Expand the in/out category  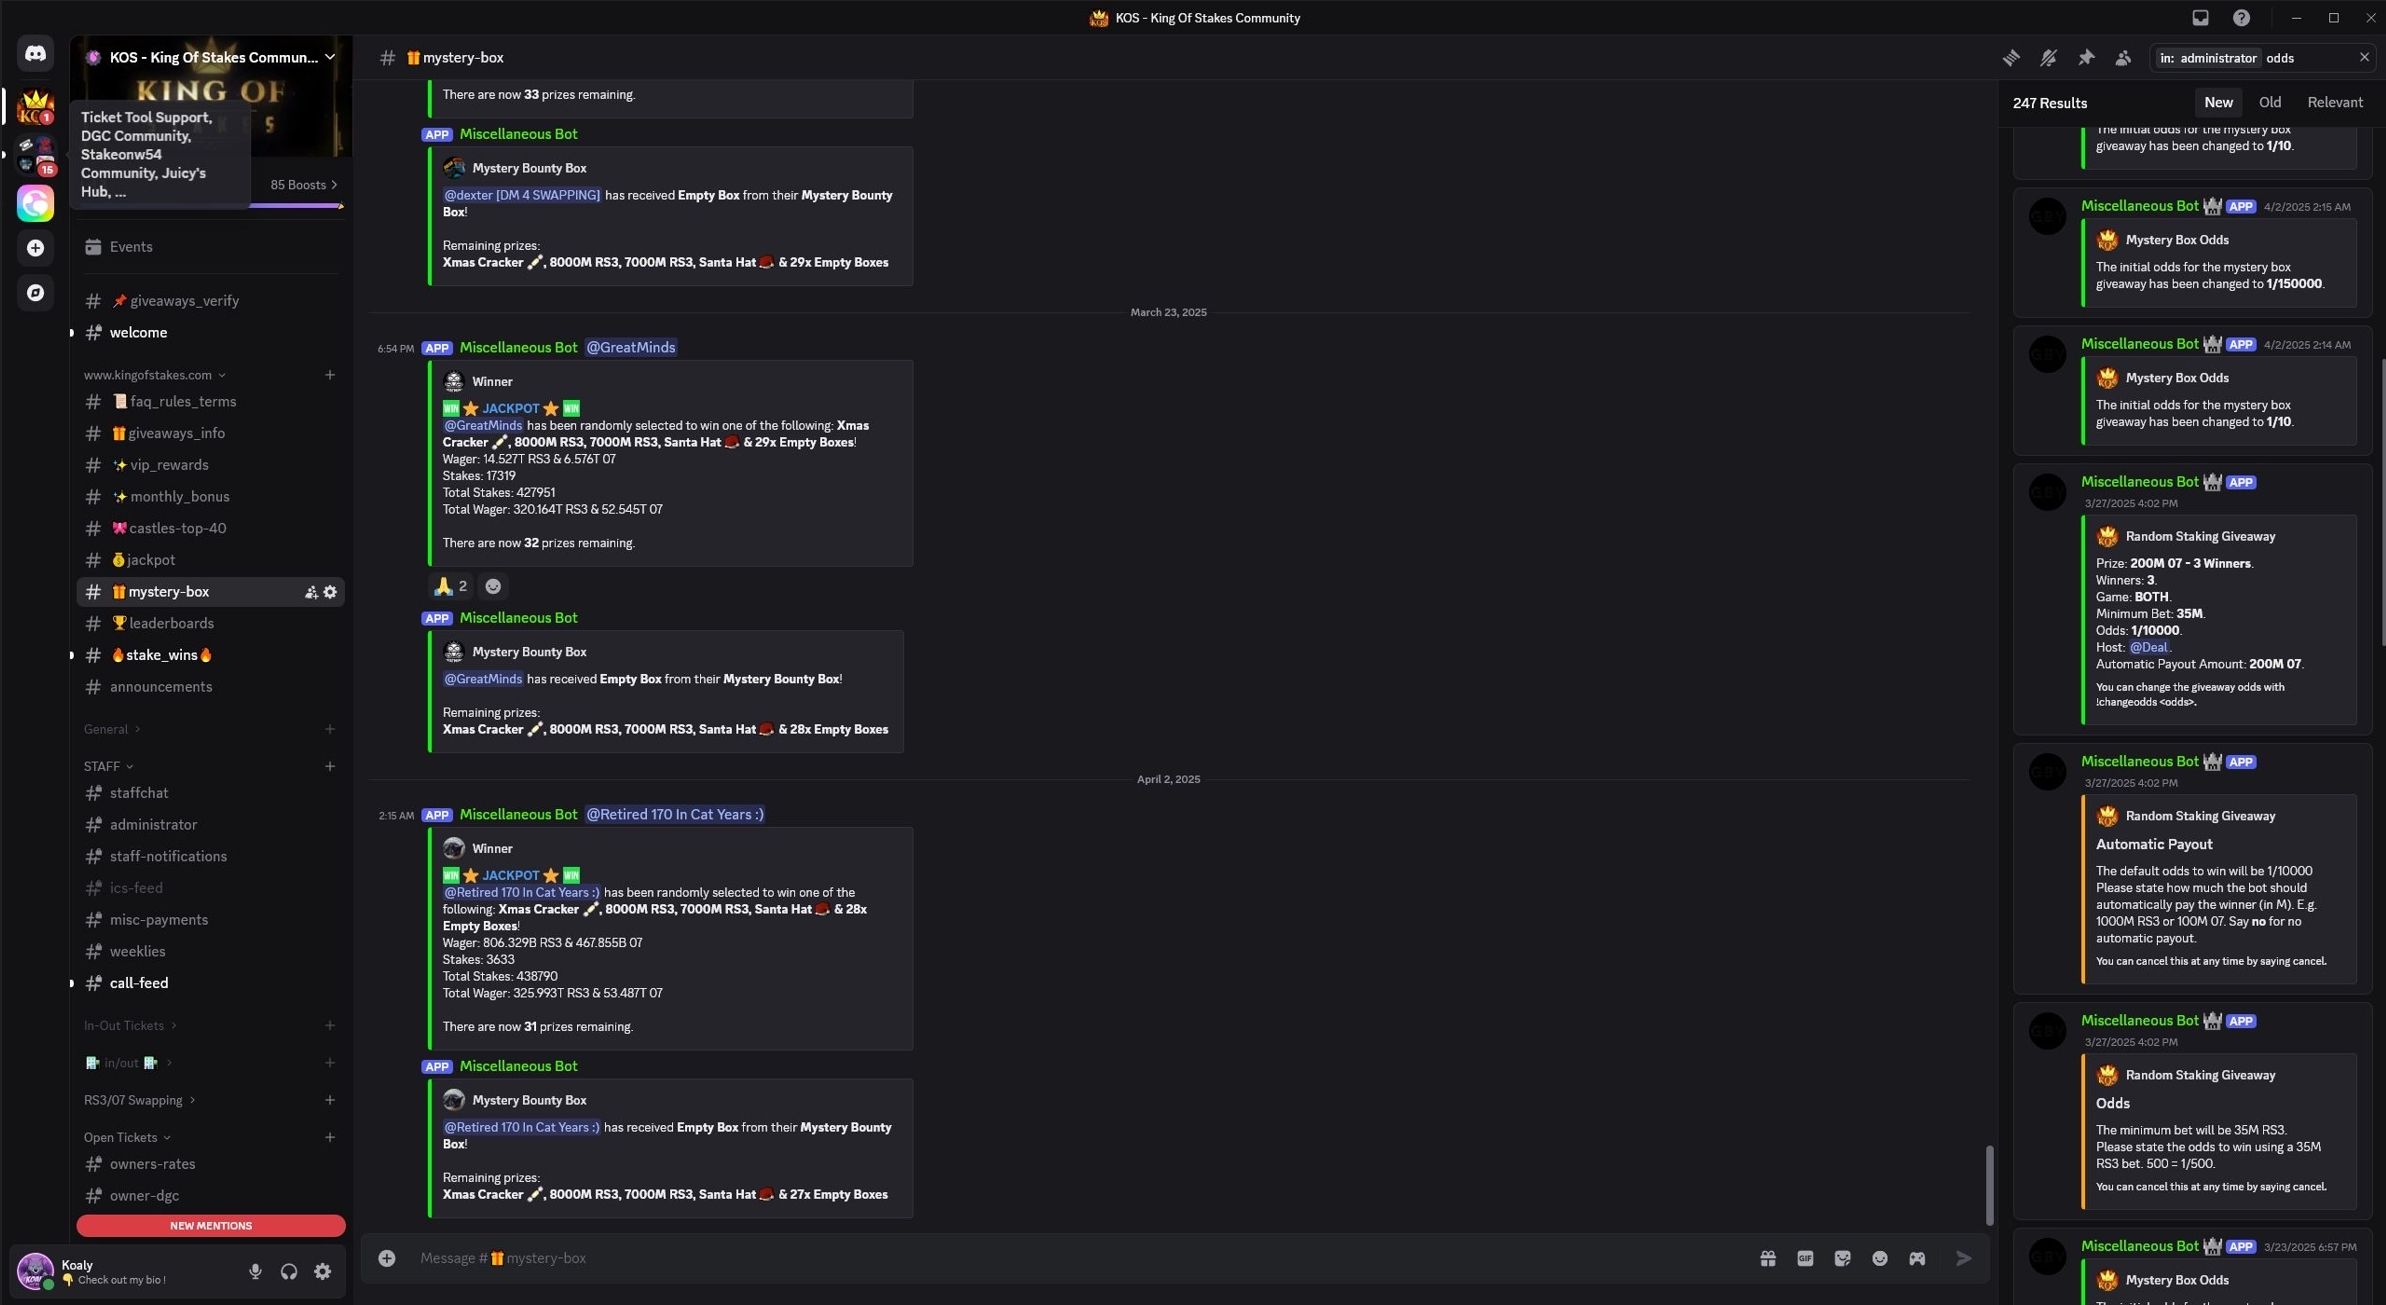pyautogui.click(x=128, y=1063)
